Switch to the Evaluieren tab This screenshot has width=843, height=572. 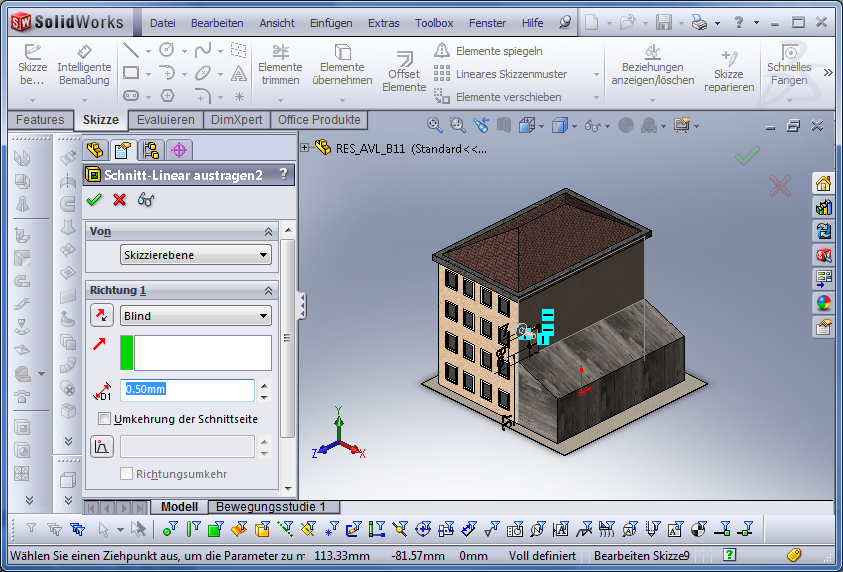point(165,120)
